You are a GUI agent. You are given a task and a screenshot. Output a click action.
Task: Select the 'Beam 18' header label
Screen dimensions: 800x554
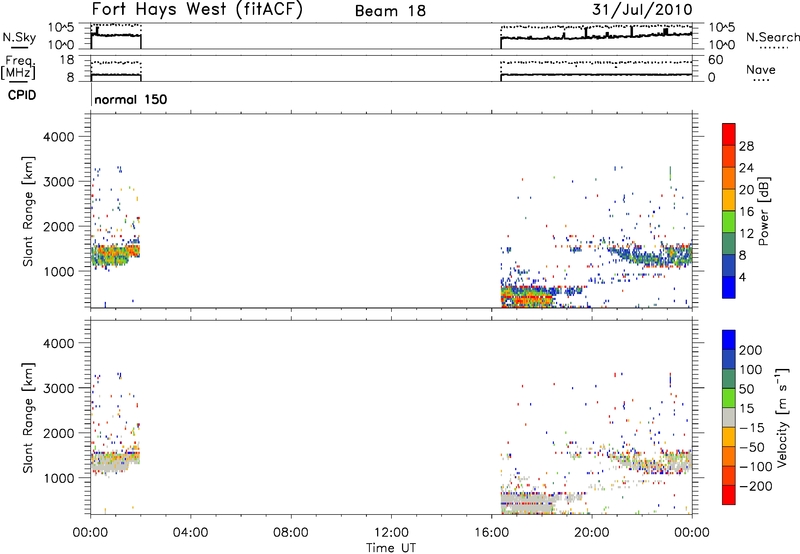(390, 11)
